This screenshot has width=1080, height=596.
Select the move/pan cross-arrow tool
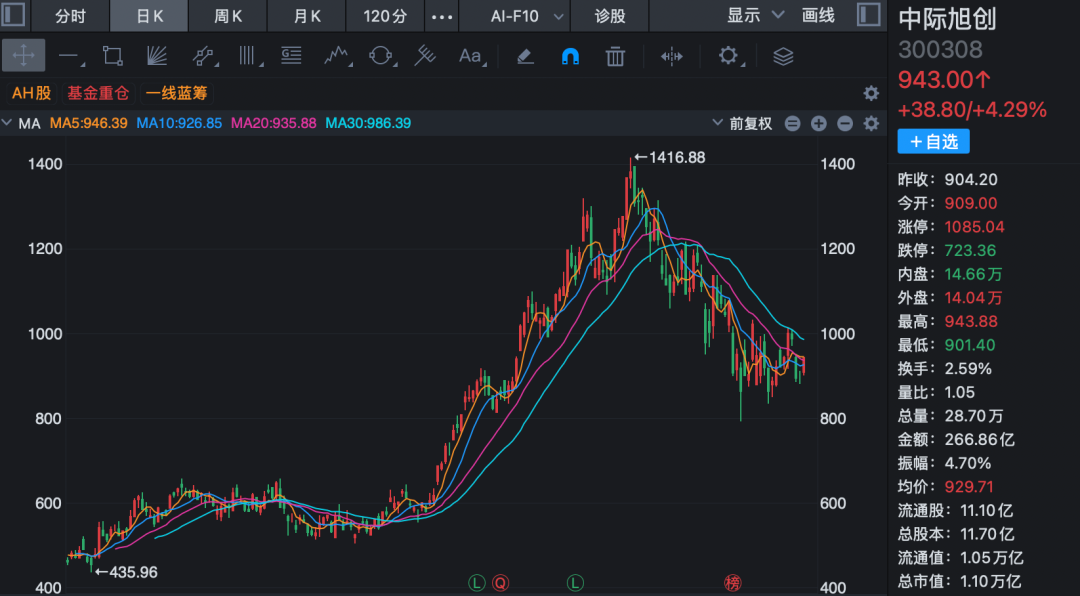tap(23, 56)
